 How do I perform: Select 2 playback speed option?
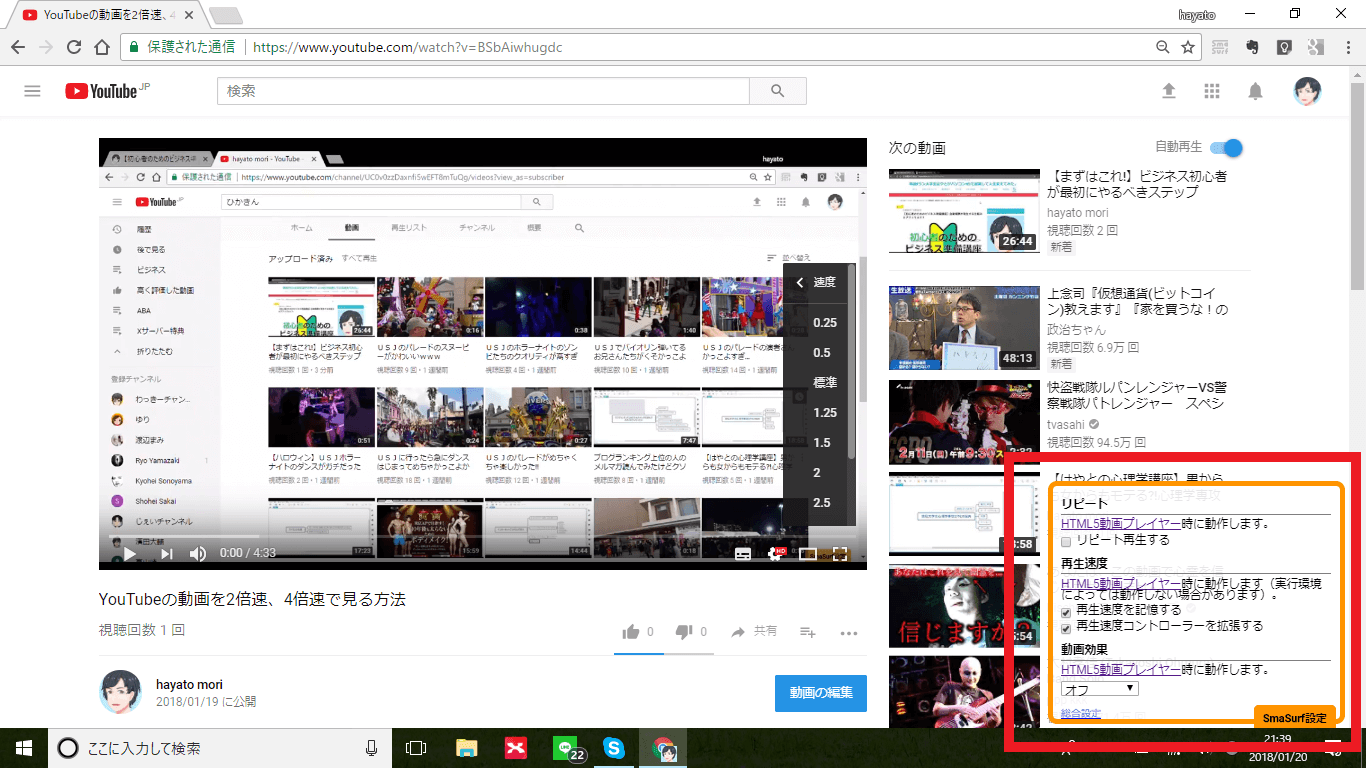[817, 473]
